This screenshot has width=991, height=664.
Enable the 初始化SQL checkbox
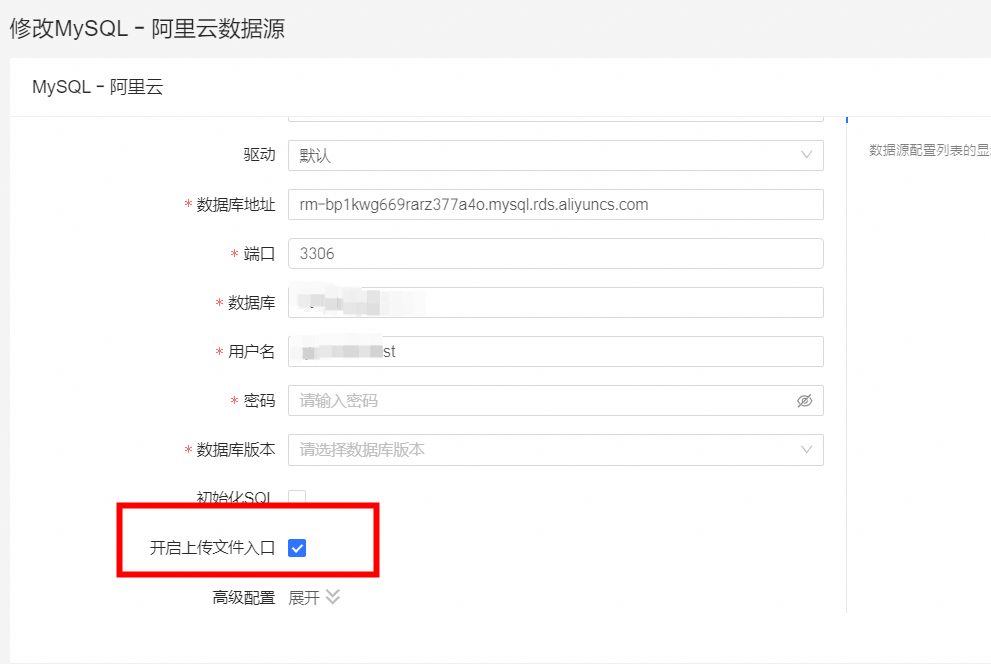click(x=297, y=497)
